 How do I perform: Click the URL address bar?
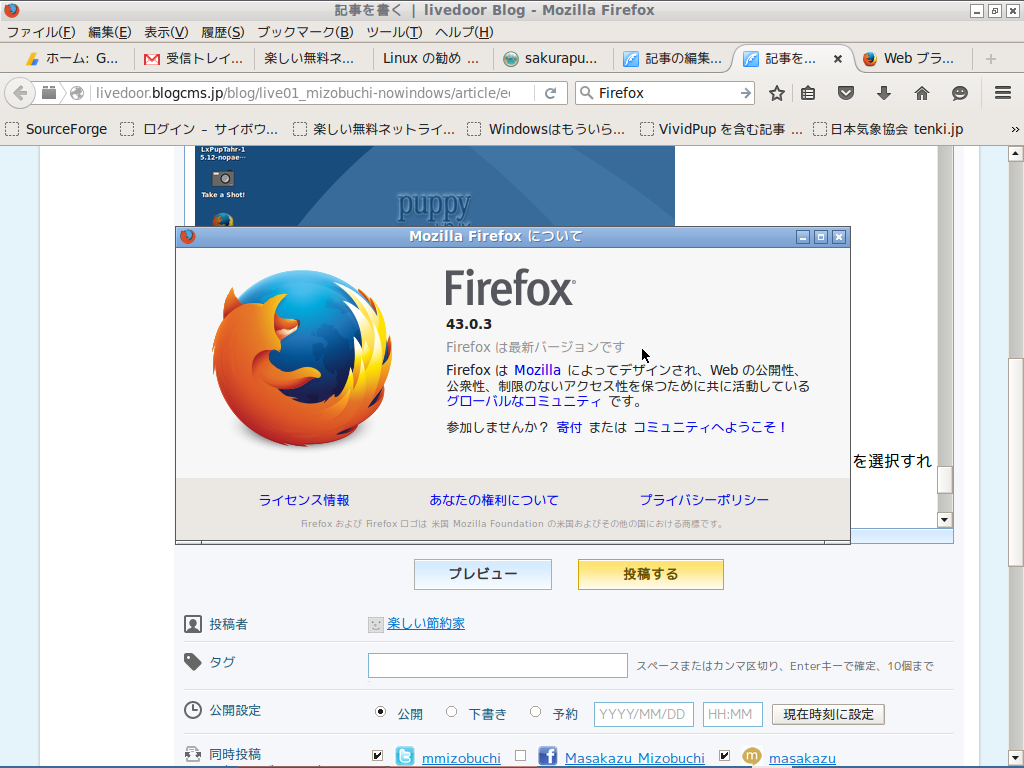click(302, 93)
